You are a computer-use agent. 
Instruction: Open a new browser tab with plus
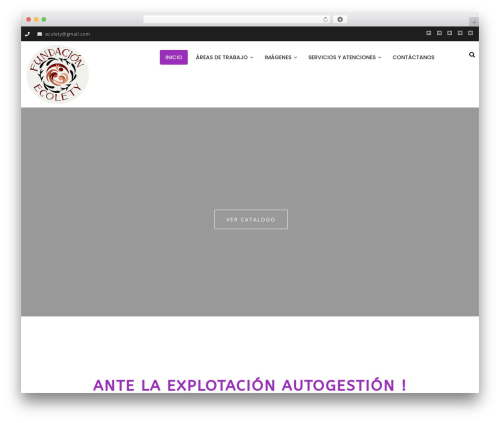coord(474,22)
